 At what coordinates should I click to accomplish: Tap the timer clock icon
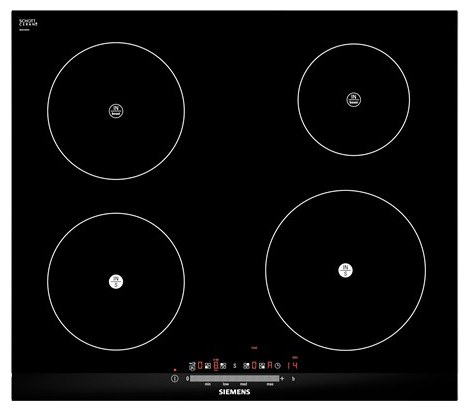pos(278,366)
